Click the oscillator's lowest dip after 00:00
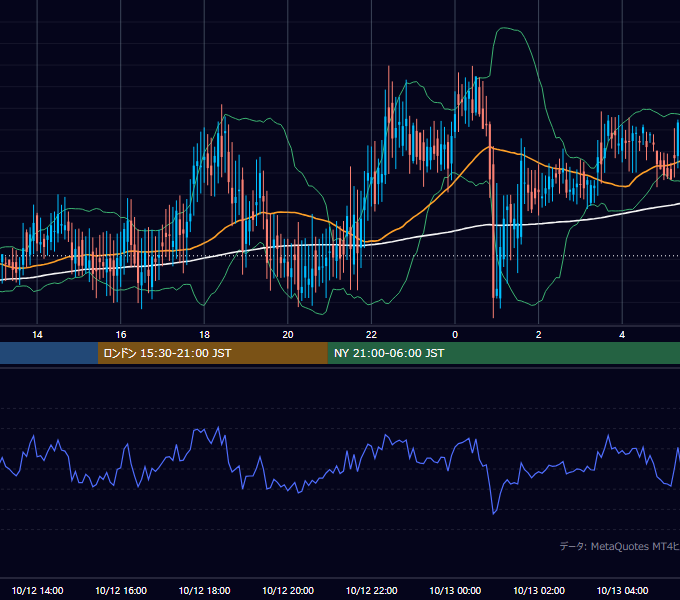This screenshot has width=680, height=600. point(494,513)
